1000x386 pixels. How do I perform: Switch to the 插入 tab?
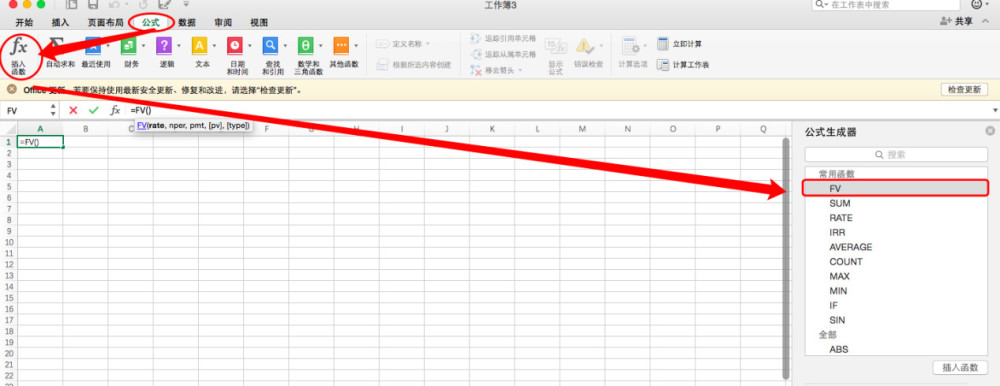pos(61,22)
